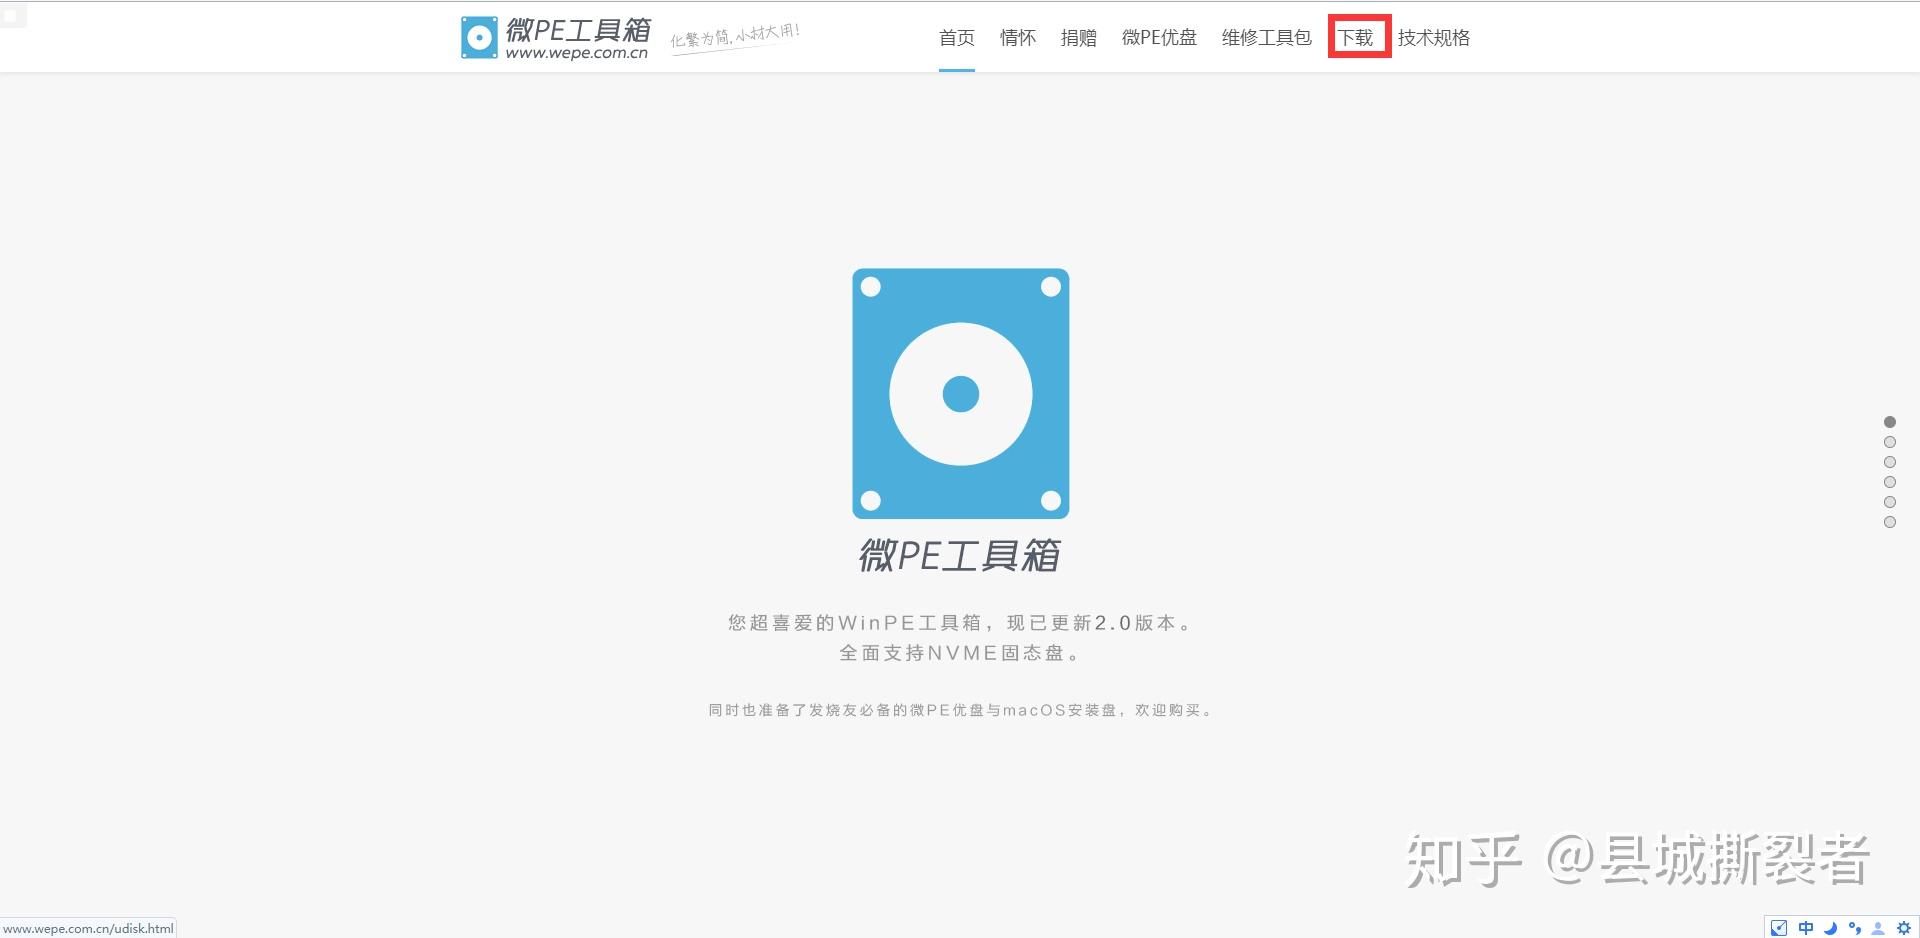This screenshot has width=1920, height=938.
Task: Toggle the 中 Chinese input mode icon
Action: [1805, 928]
